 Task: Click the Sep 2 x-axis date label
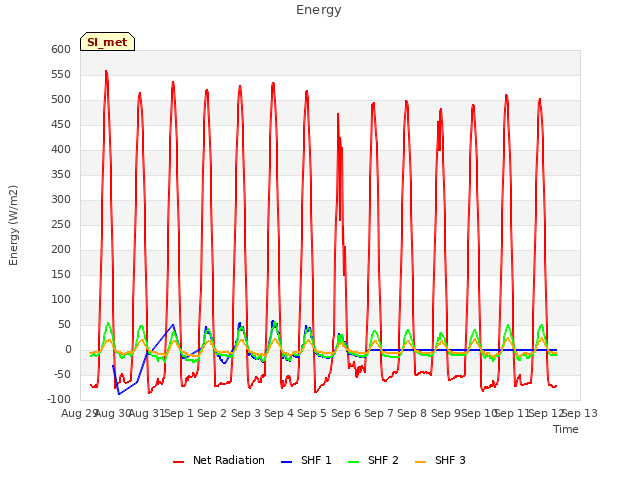pyautogui.click(x=212, y=413)
